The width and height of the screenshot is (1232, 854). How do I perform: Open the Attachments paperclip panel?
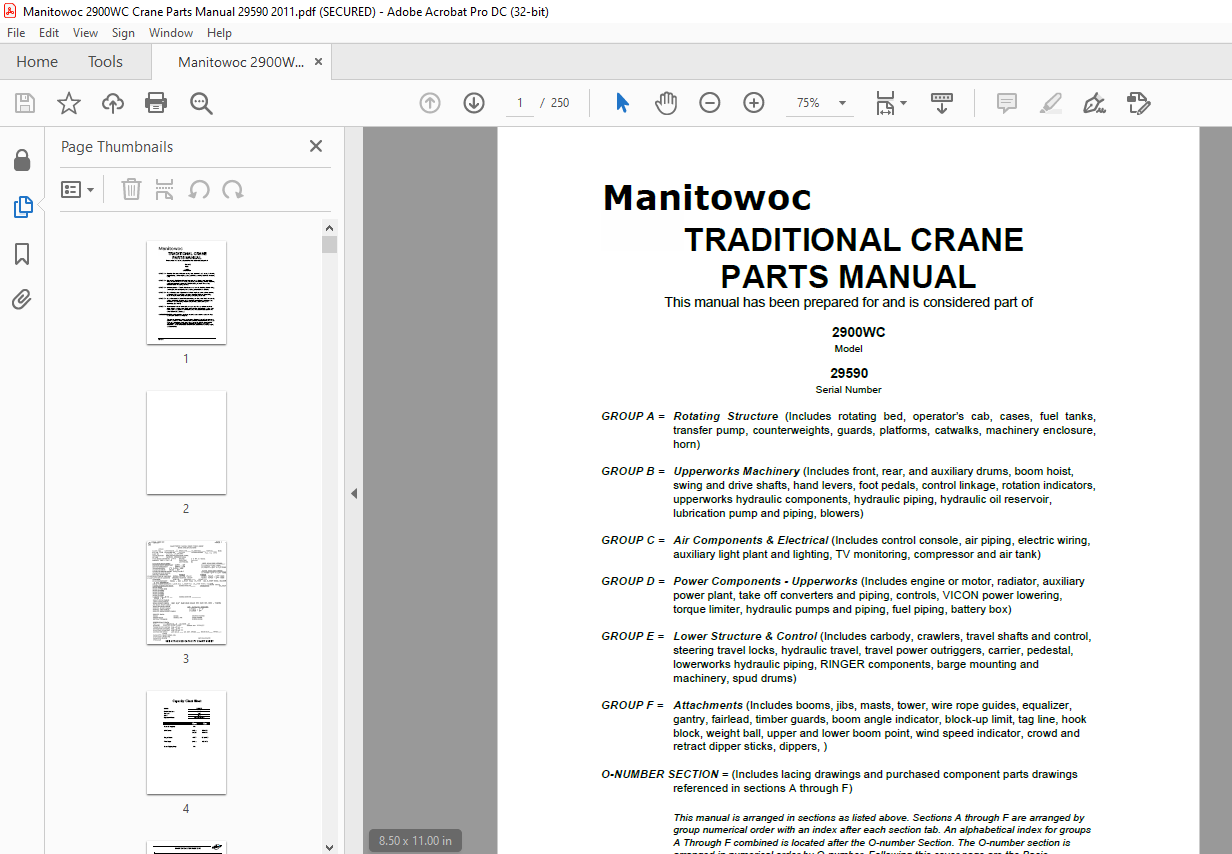click(22, 300)
